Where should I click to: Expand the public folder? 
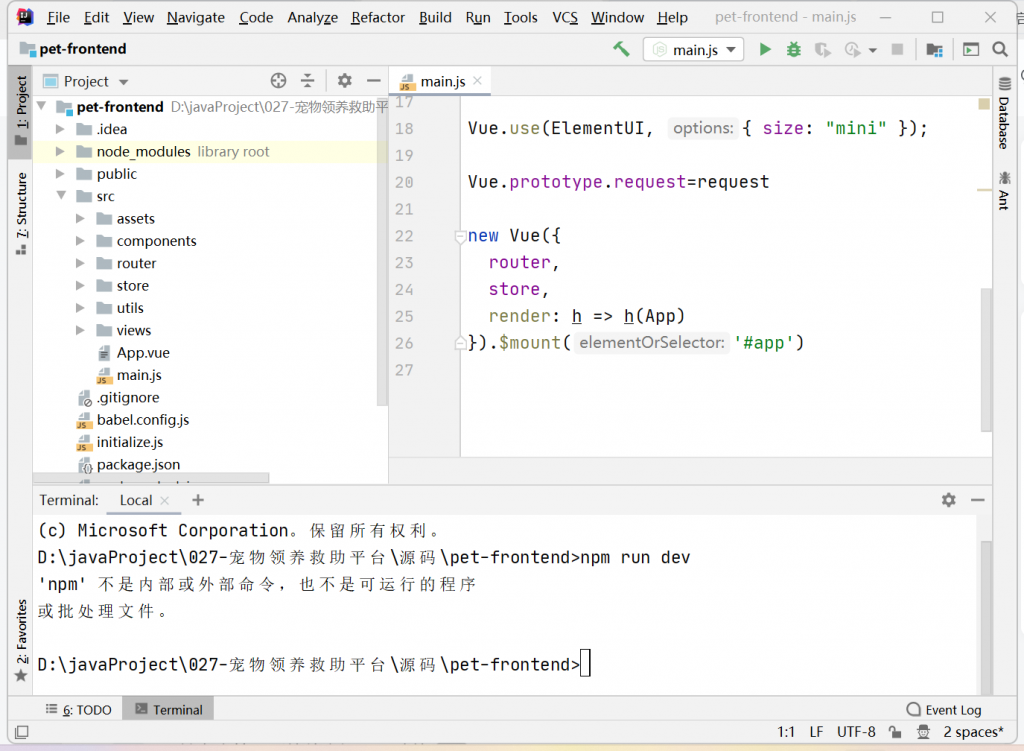click(60, 173)
